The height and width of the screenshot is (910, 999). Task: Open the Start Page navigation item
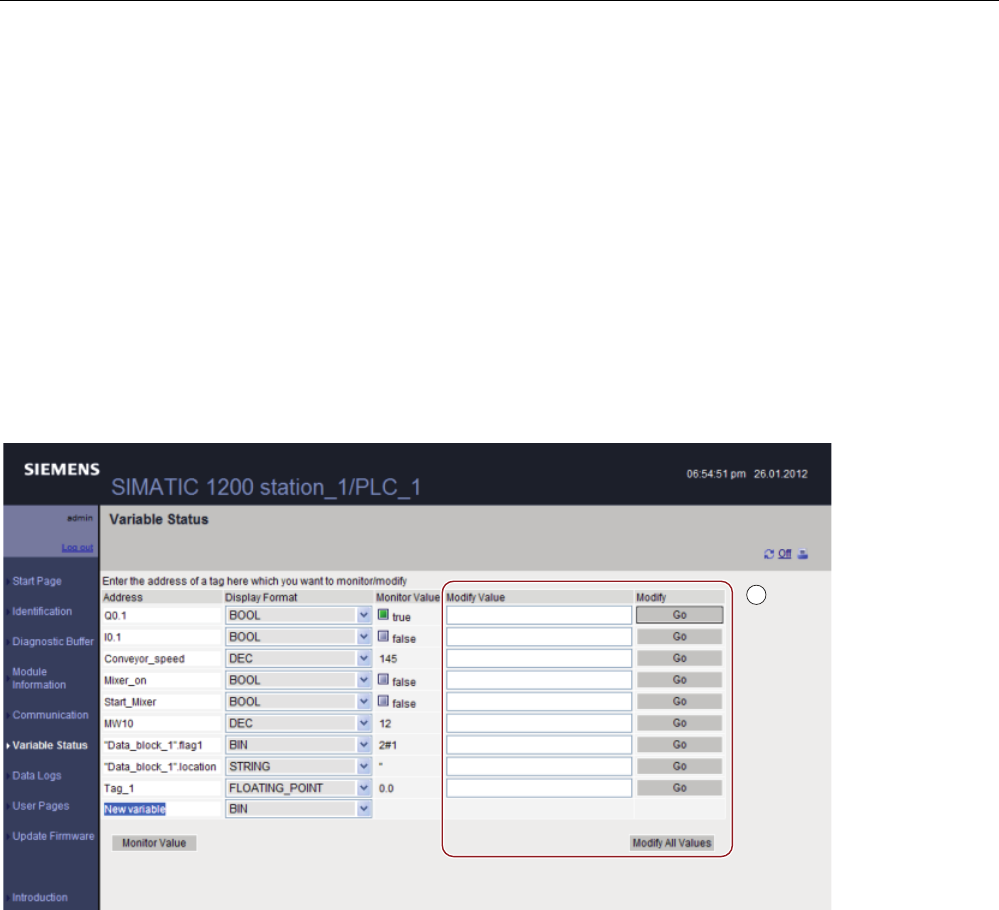[37, 581]
